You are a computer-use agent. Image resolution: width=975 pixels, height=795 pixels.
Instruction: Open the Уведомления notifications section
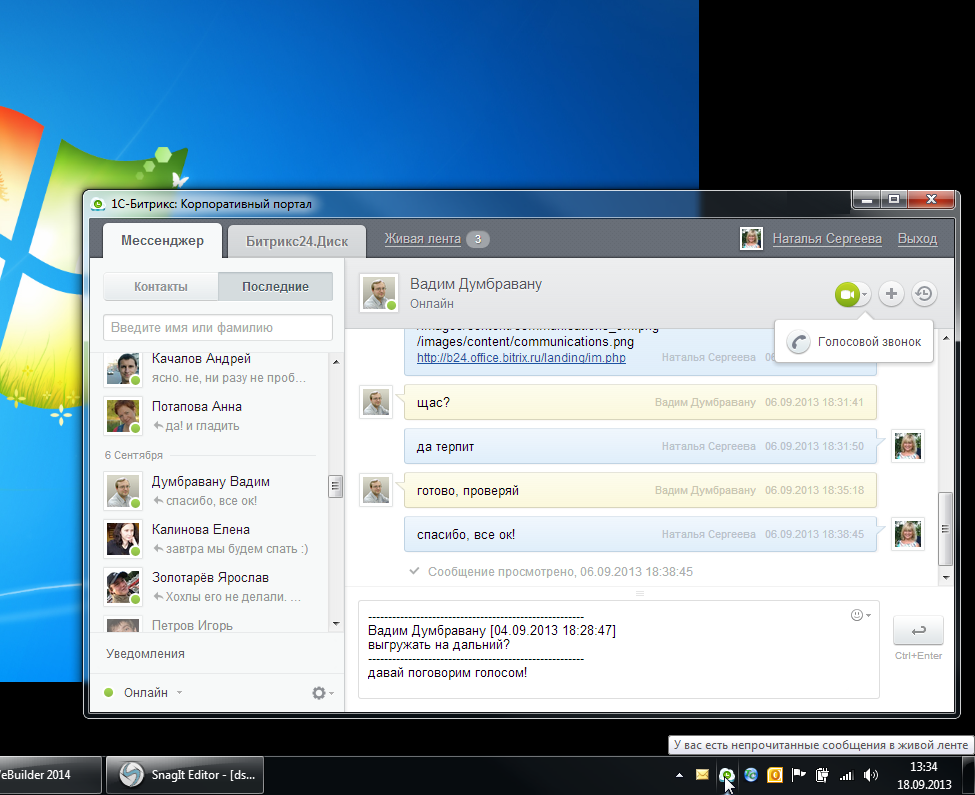coord(146,654)
